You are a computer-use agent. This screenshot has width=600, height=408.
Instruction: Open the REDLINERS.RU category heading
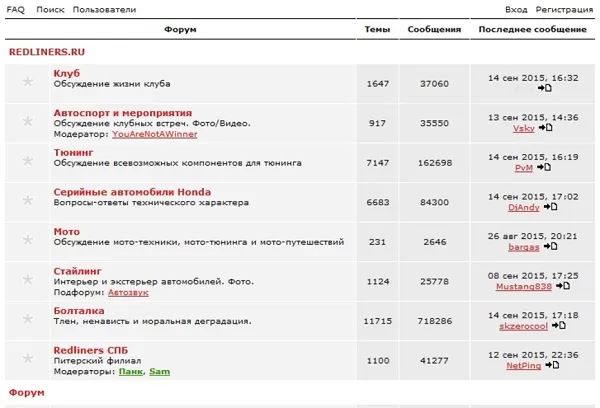tap(46, 50)
